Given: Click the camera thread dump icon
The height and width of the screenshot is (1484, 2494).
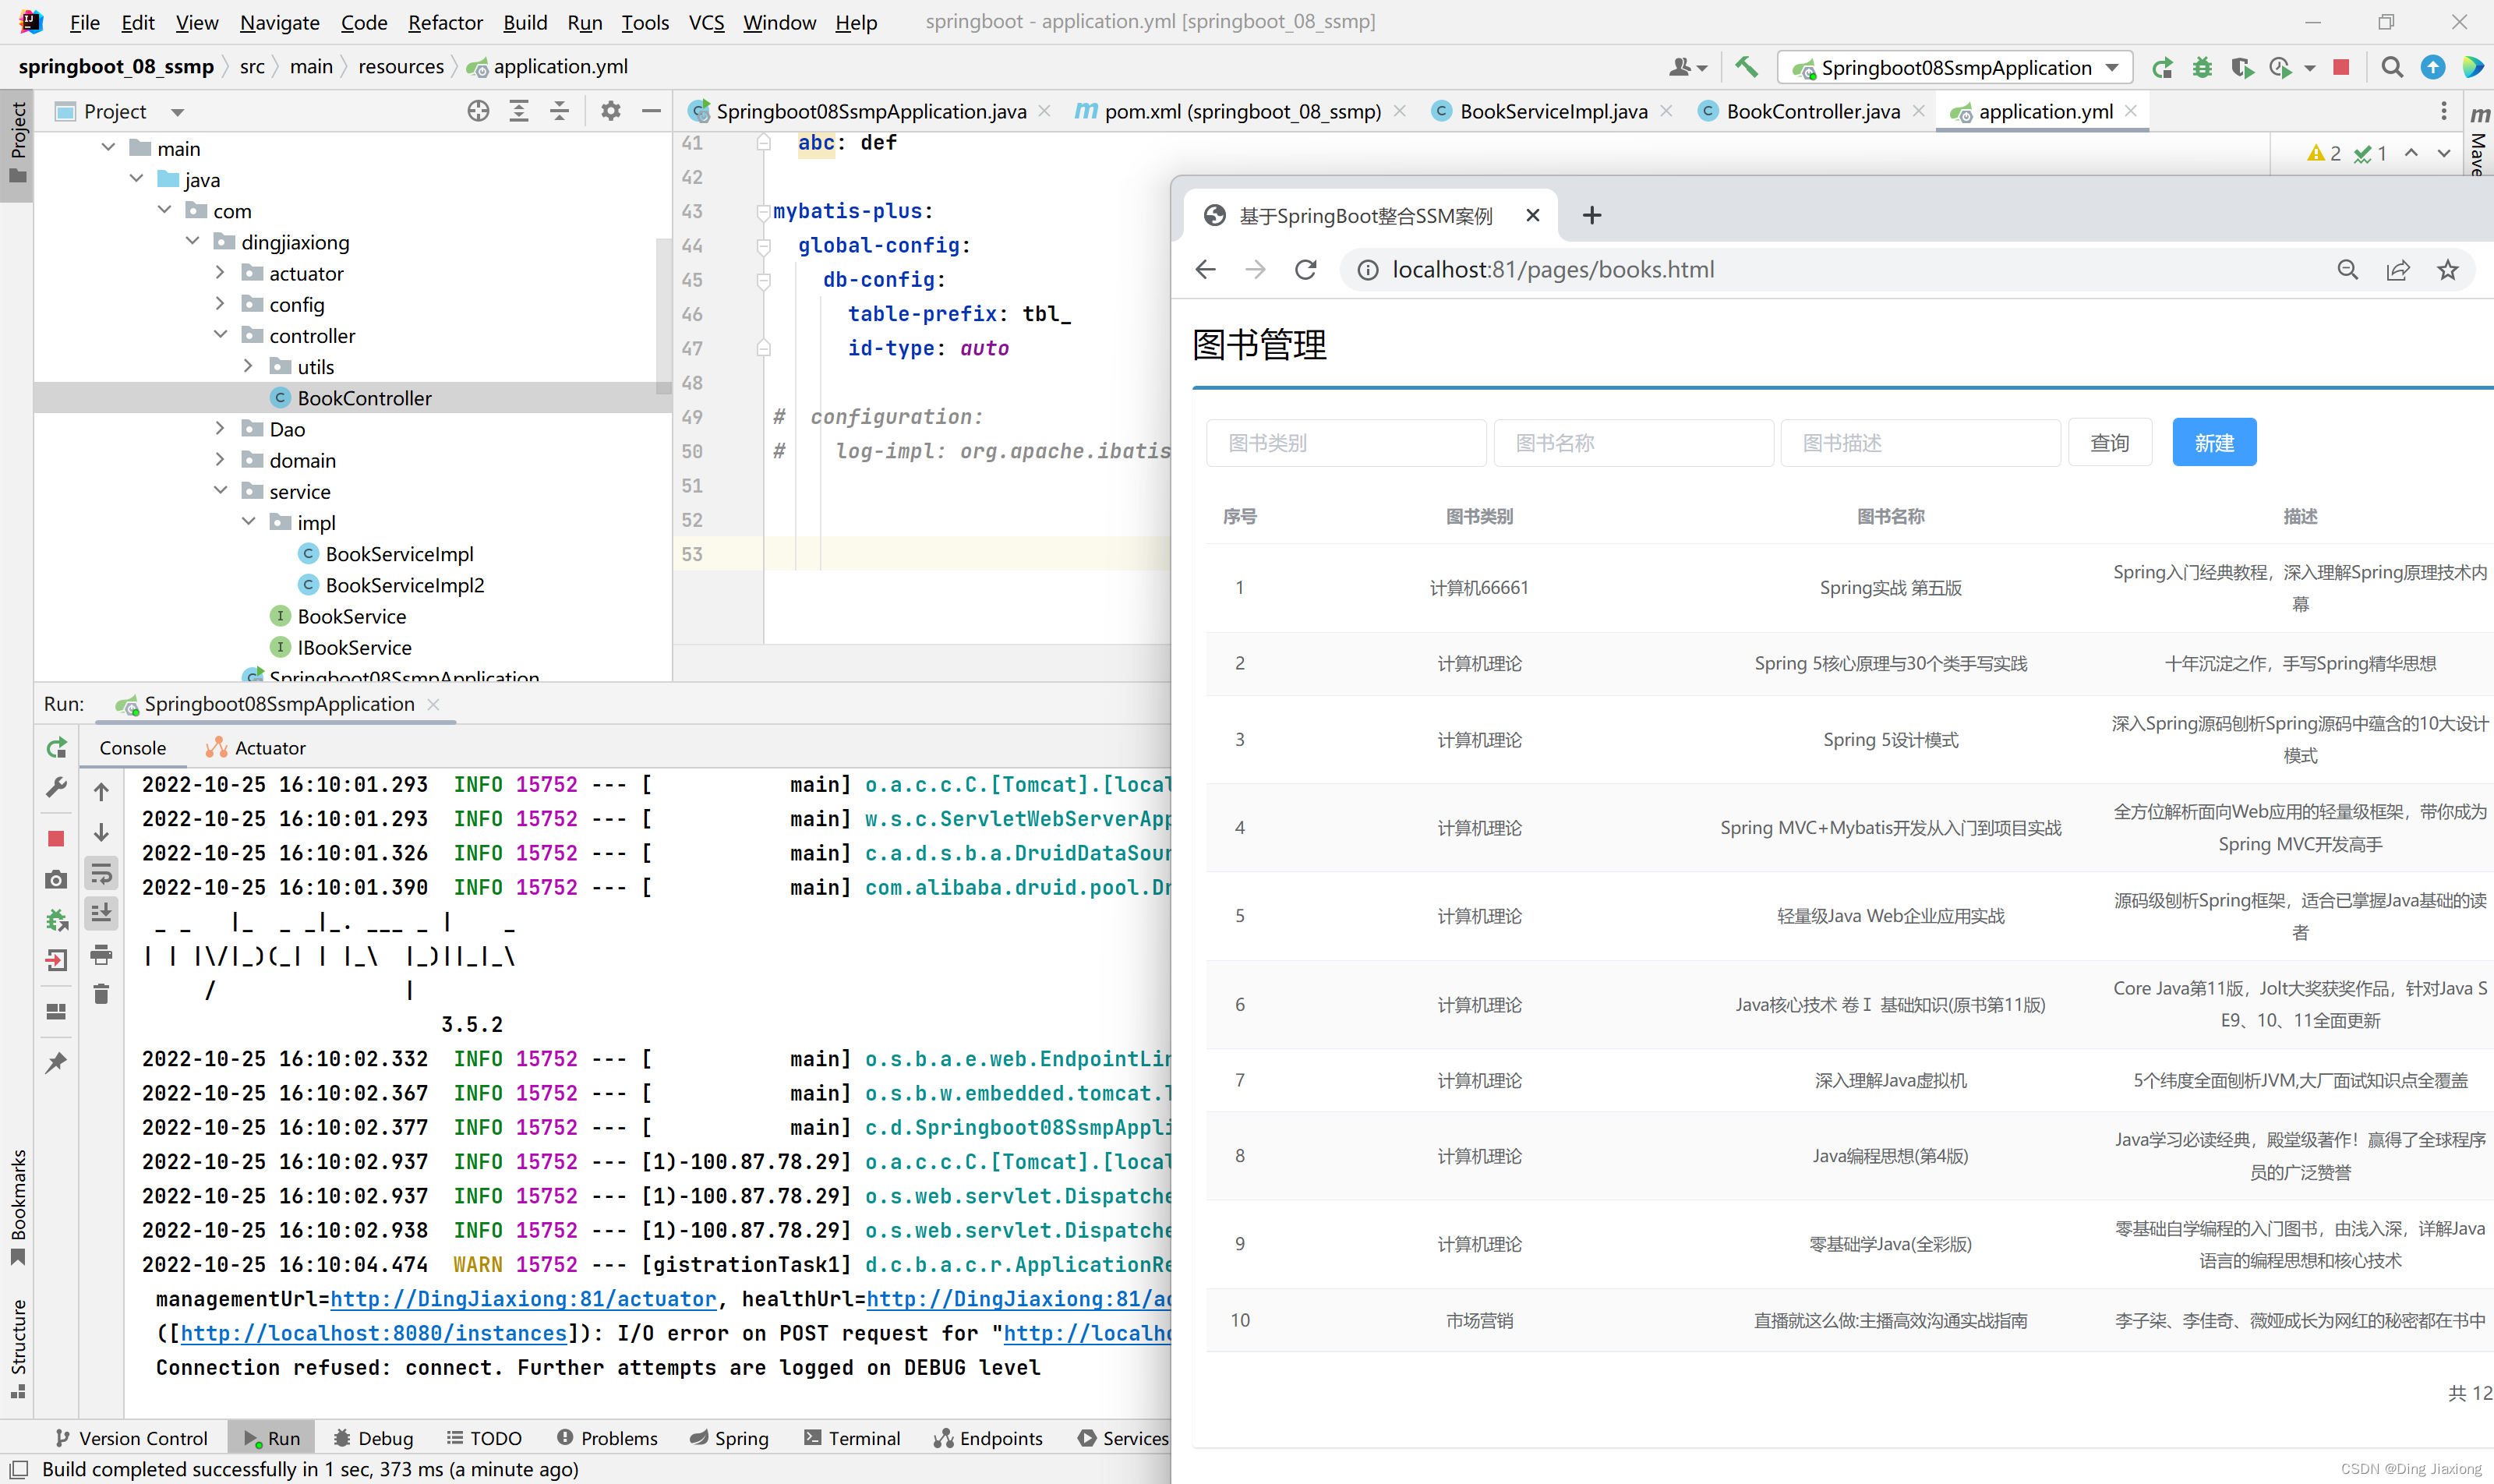Looking at the screenshot, I should [56, 879].
